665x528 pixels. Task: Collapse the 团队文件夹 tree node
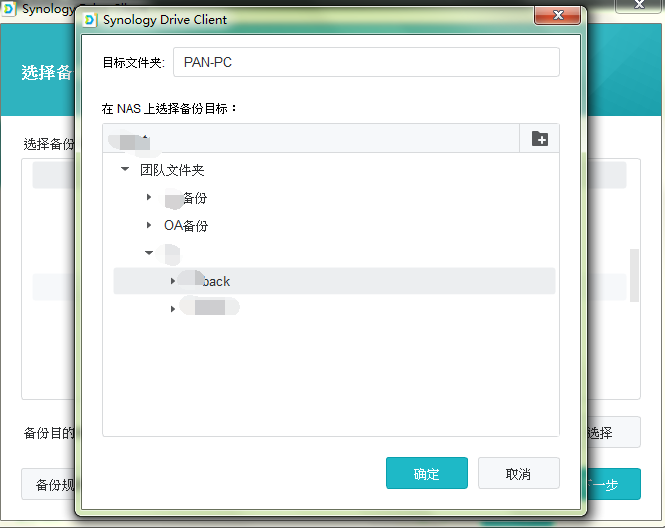point(125,169)
